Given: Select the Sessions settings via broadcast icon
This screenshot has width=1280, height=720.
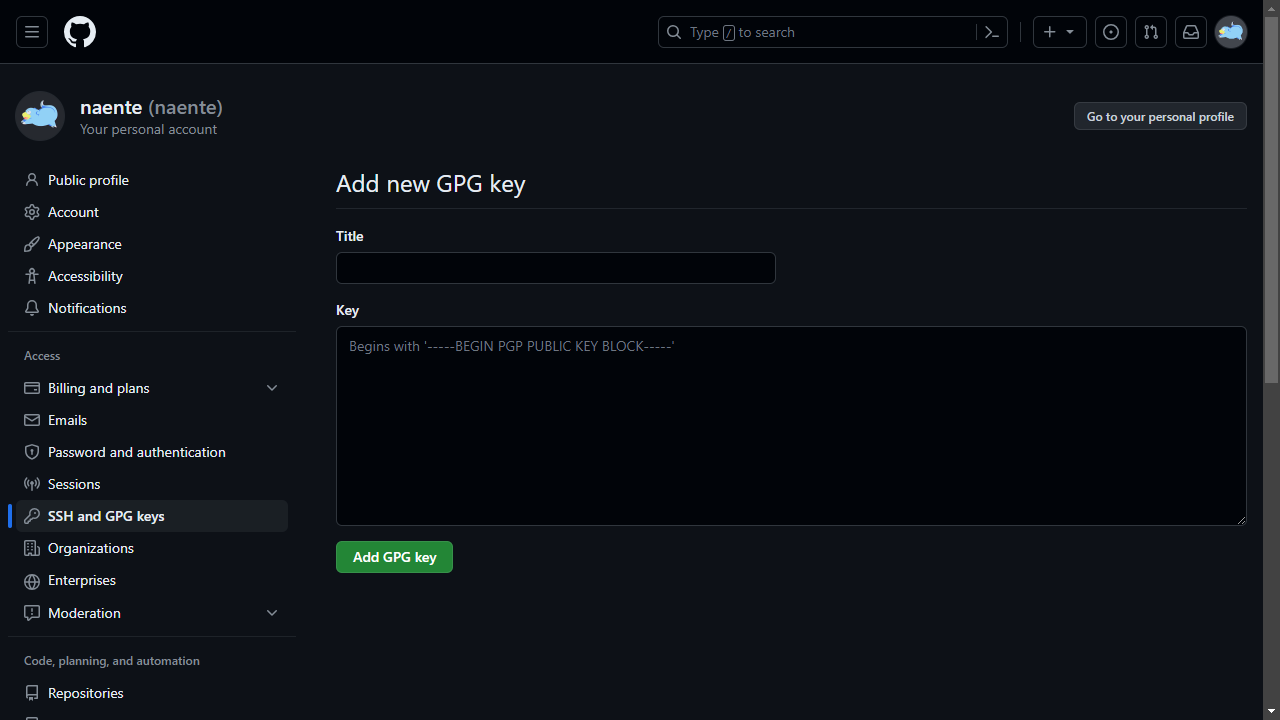Looking at the screenshot, I should (73, 484).
